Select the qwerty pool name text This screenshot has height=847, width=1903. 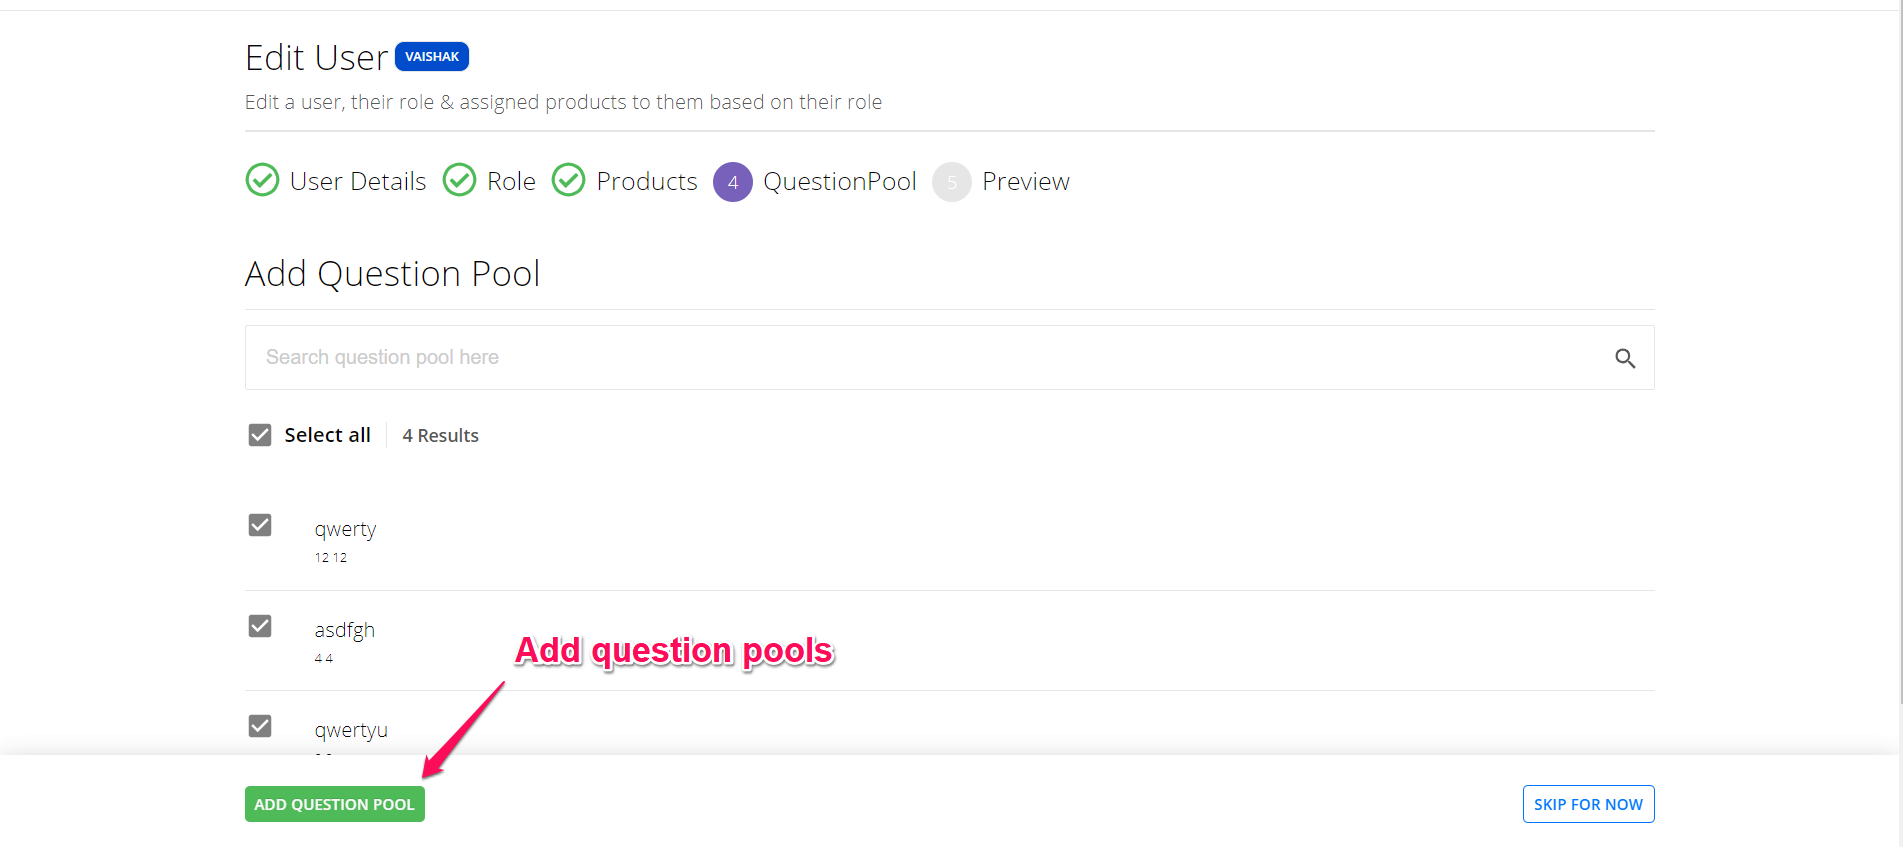click(346, 529)
